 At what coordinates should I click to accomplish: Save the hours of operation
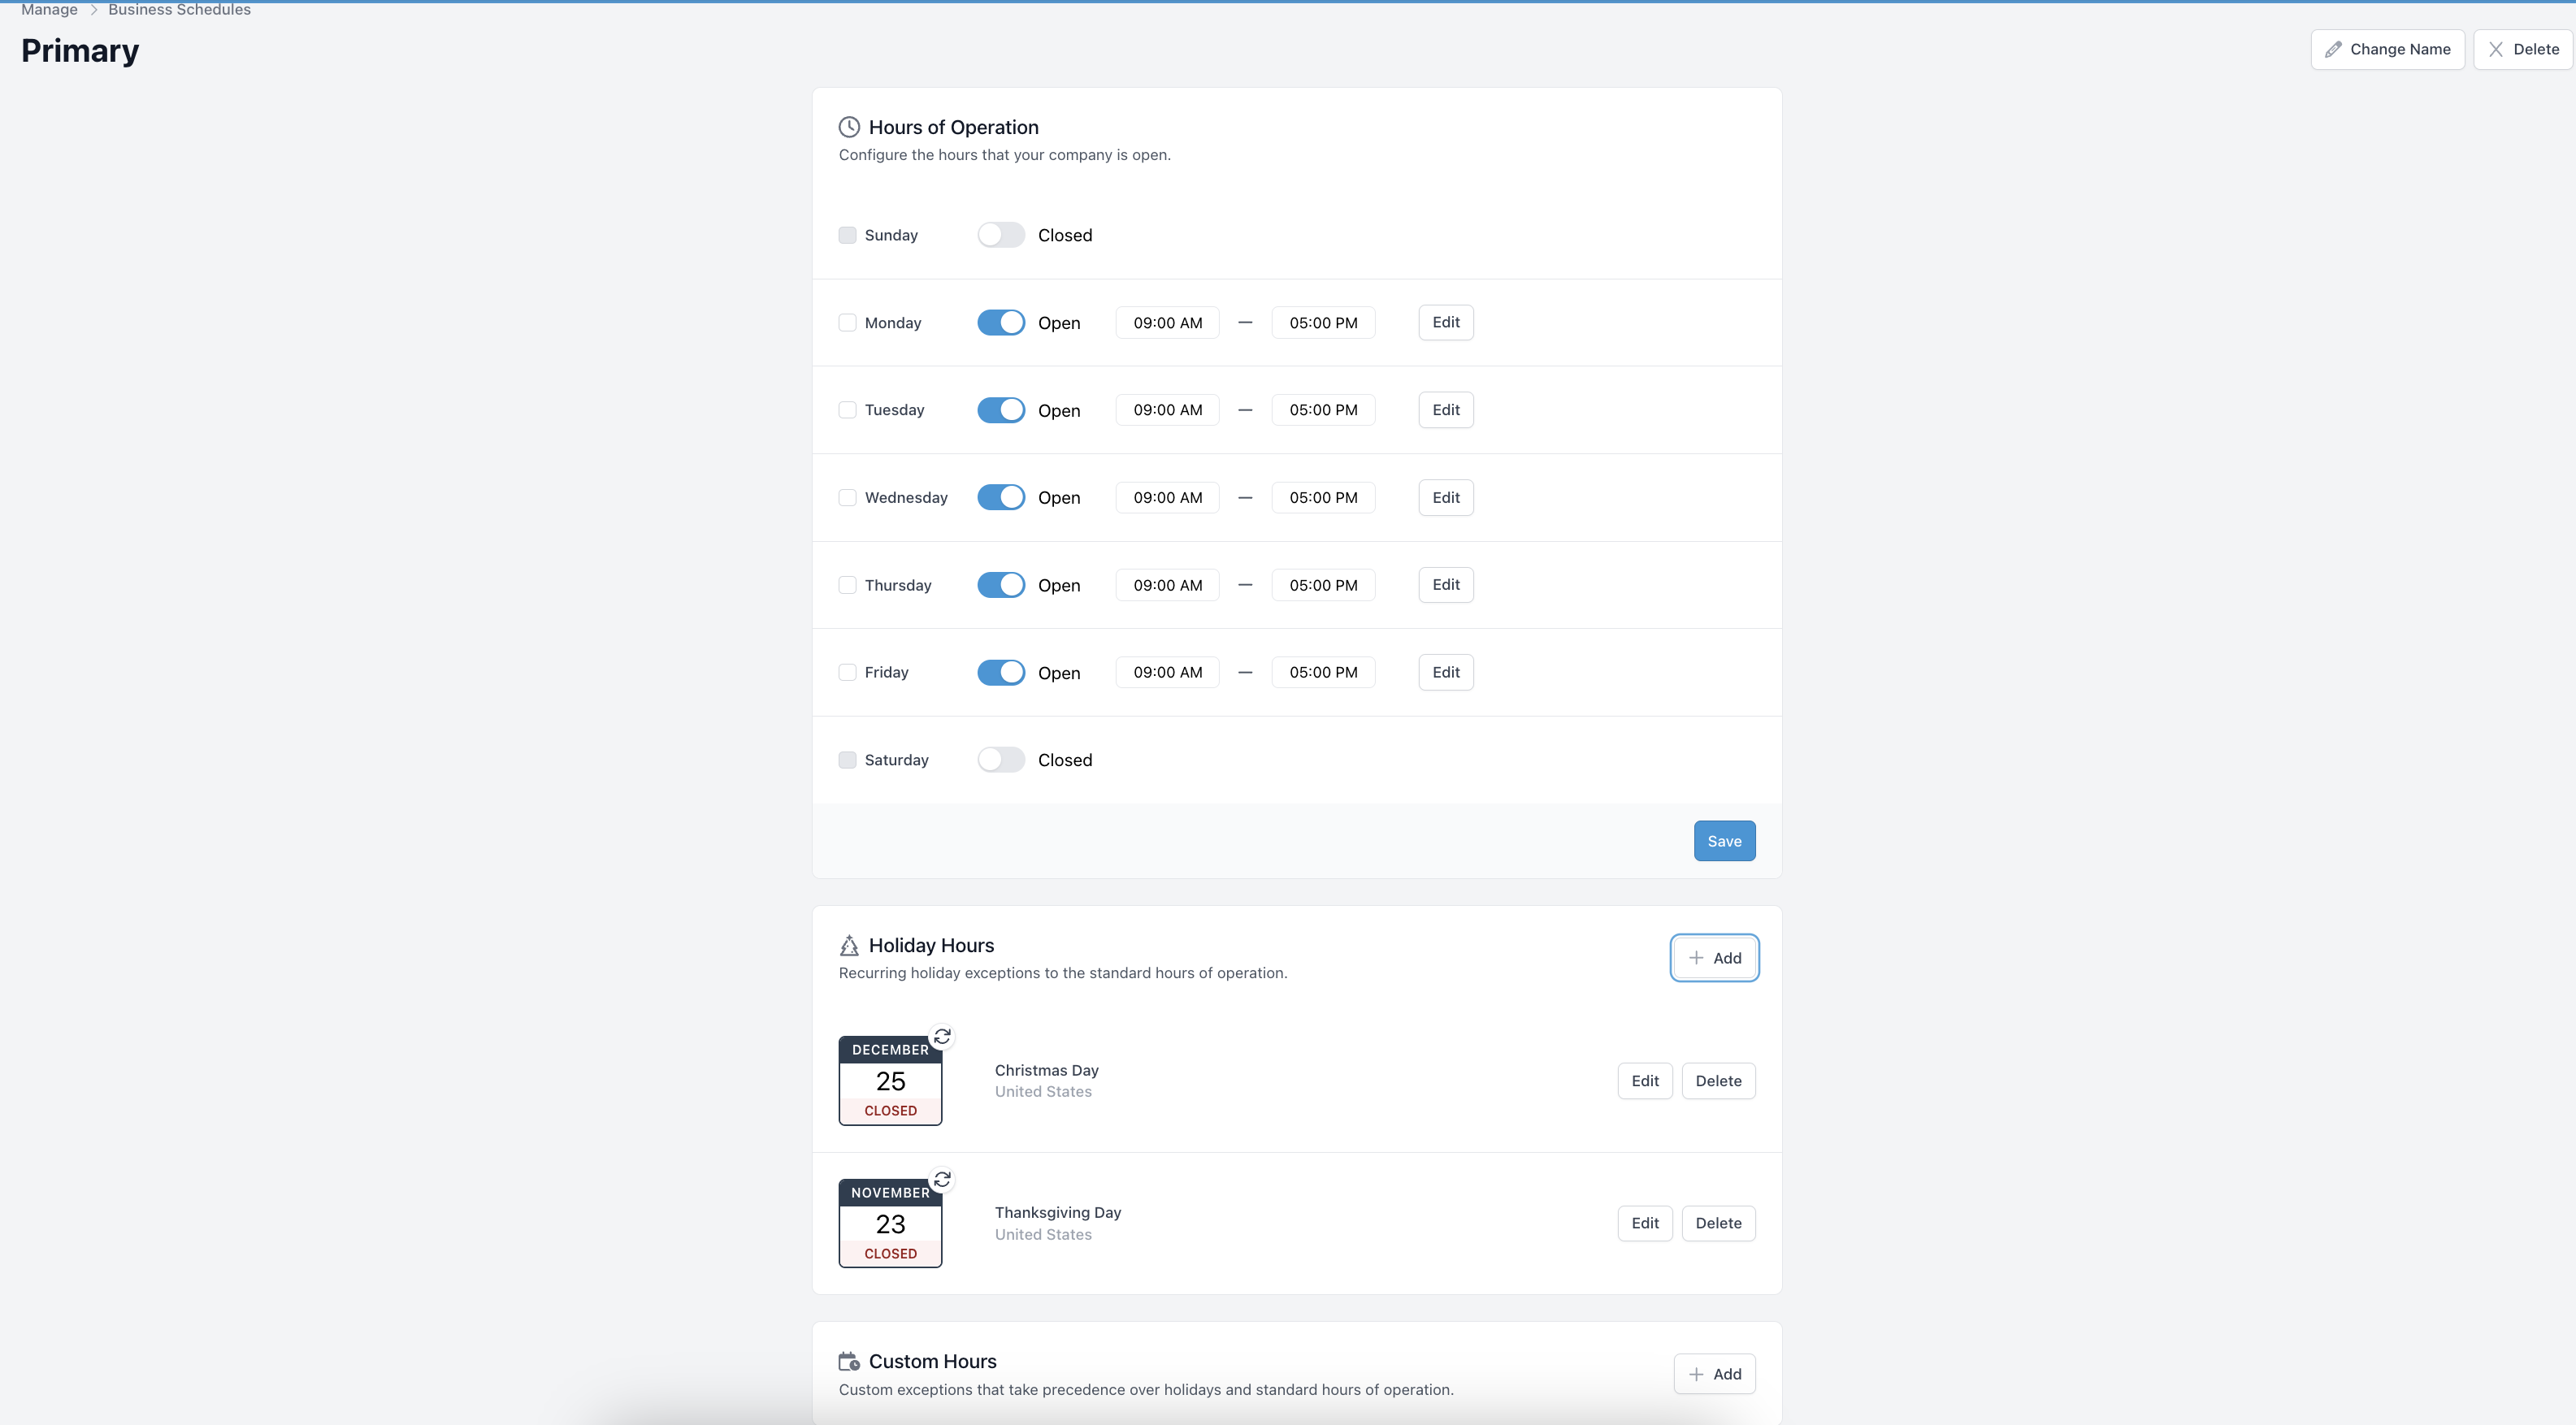[x=1724, y=841]
